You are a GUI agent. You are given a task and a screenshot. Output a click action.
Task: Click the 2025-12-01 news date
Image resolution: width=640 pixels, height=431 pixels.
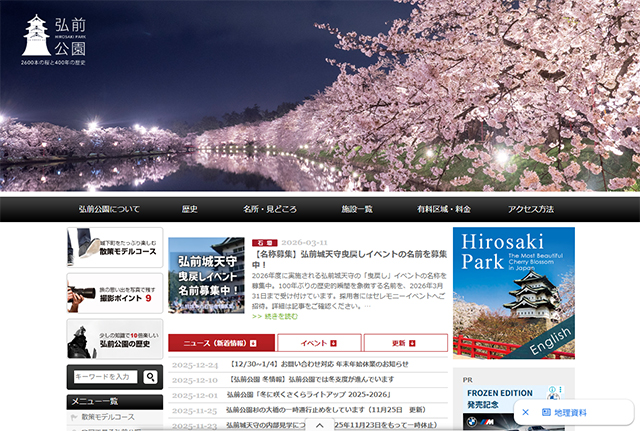(x=195, y=395)
